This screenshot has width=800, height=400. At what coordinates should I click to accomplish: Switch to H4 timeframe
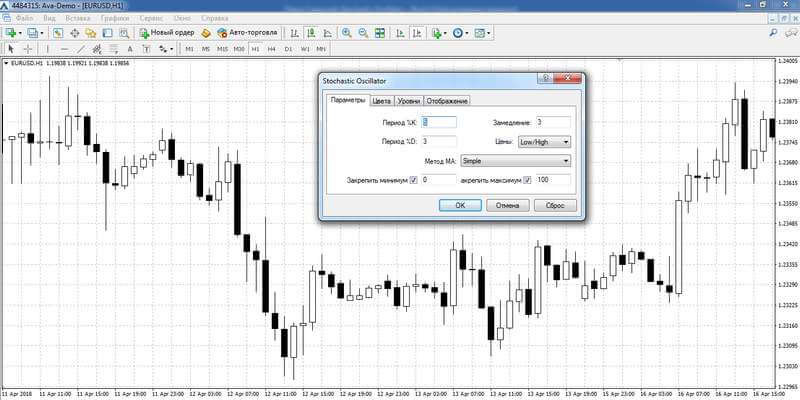tap(271, 49)
